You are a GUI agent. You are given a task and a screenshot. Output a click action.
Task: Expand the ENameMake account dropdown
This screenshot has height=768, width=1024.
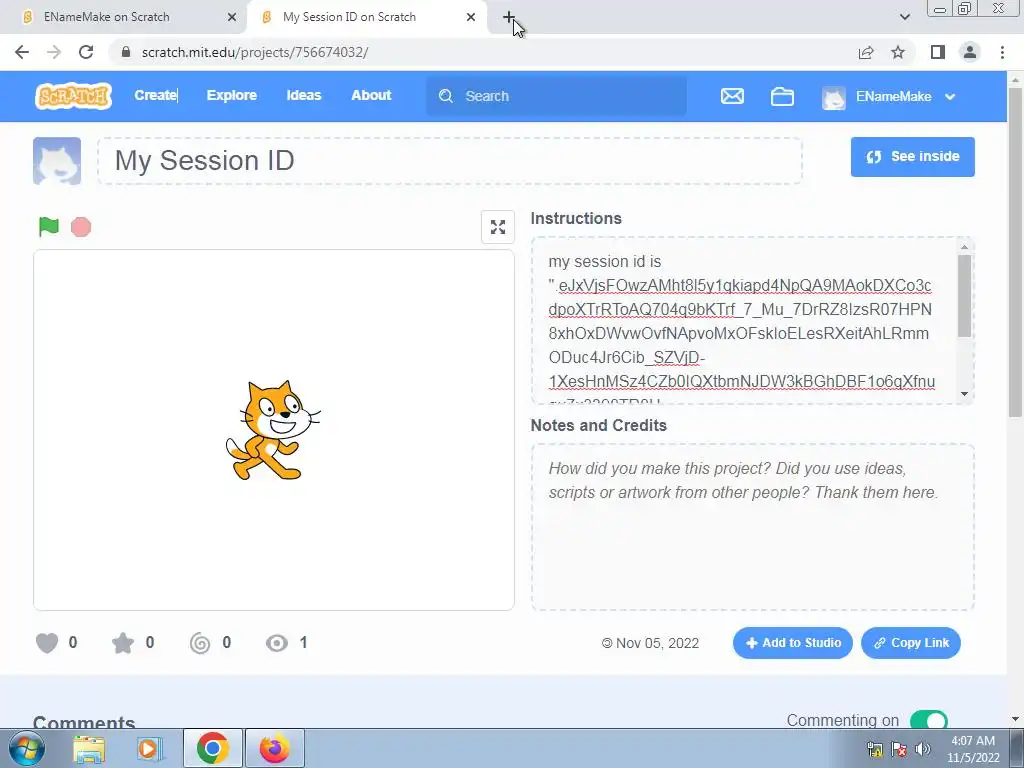(x=950, y=97)
